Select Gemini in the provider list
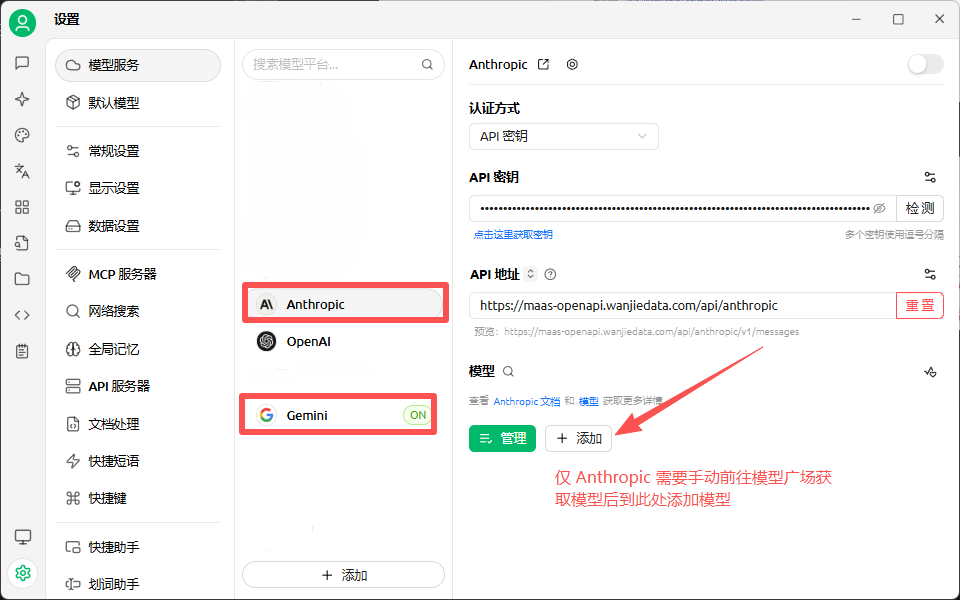960x600 pixels. [x=307, y=415]
